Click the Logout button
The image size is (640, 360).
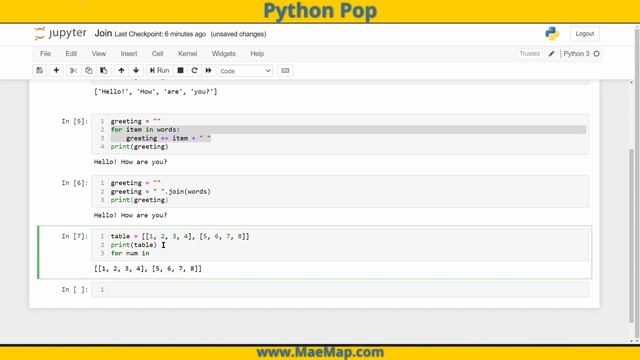(x=584, y=34)
